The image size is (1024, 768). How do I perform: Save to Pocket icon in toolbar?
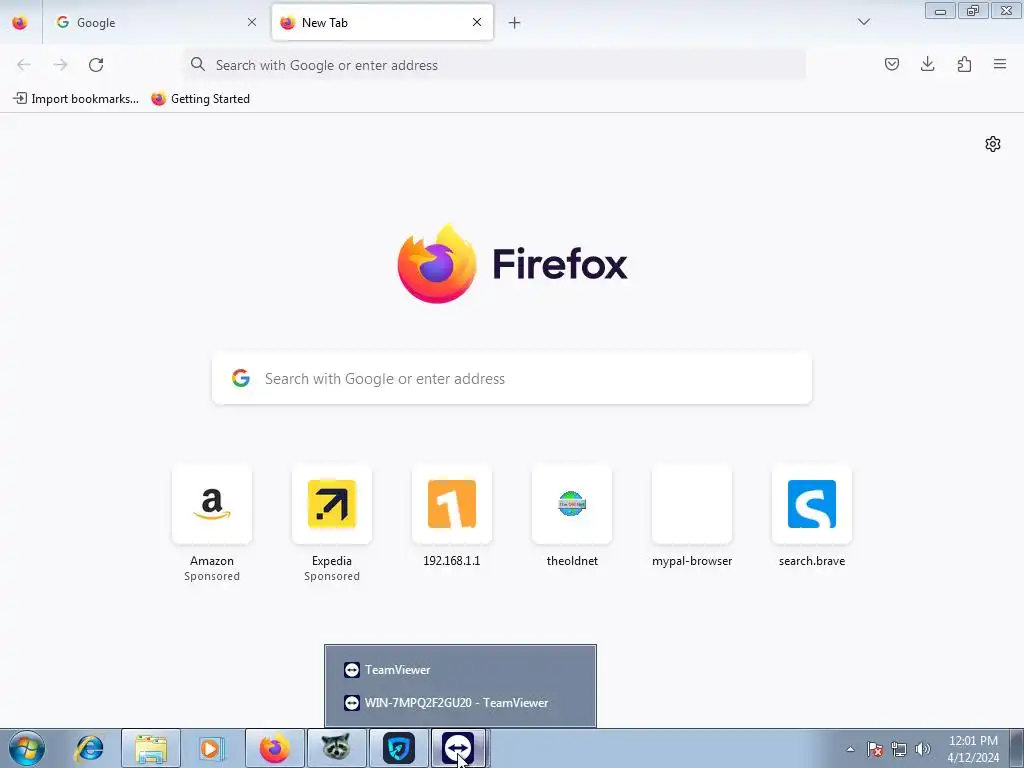891,64
